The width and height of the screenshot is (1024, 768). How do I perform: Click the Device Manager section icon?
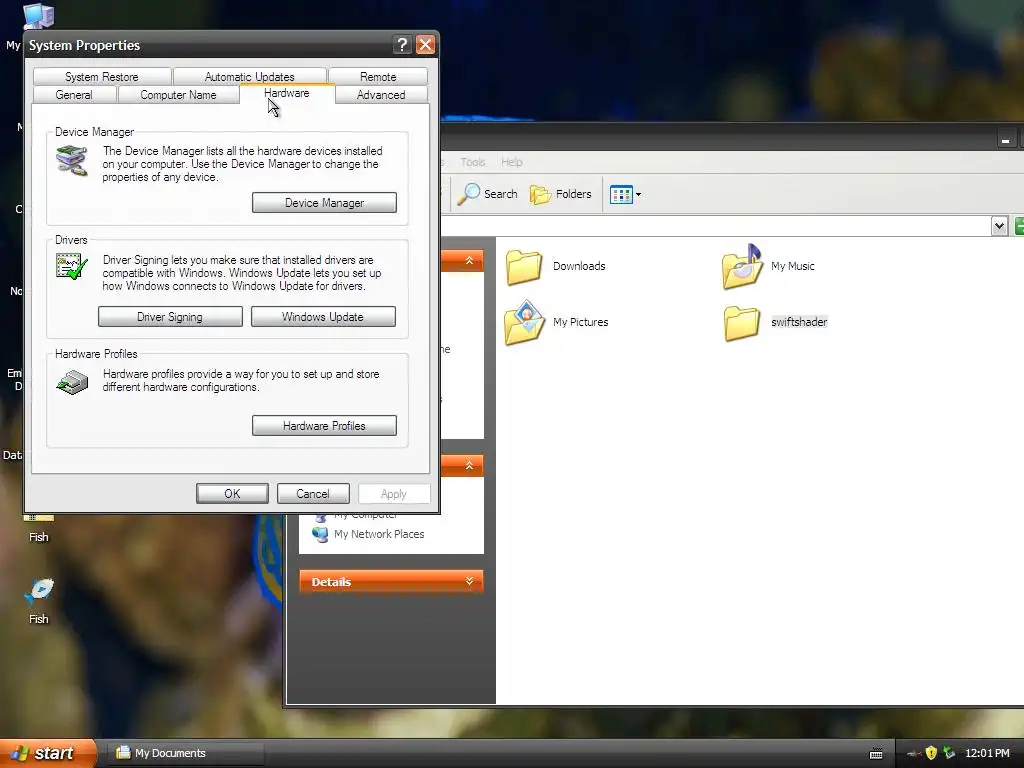pos(72,161)
